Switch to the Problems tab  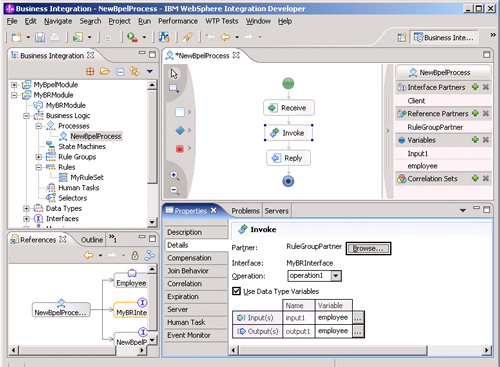245,211
